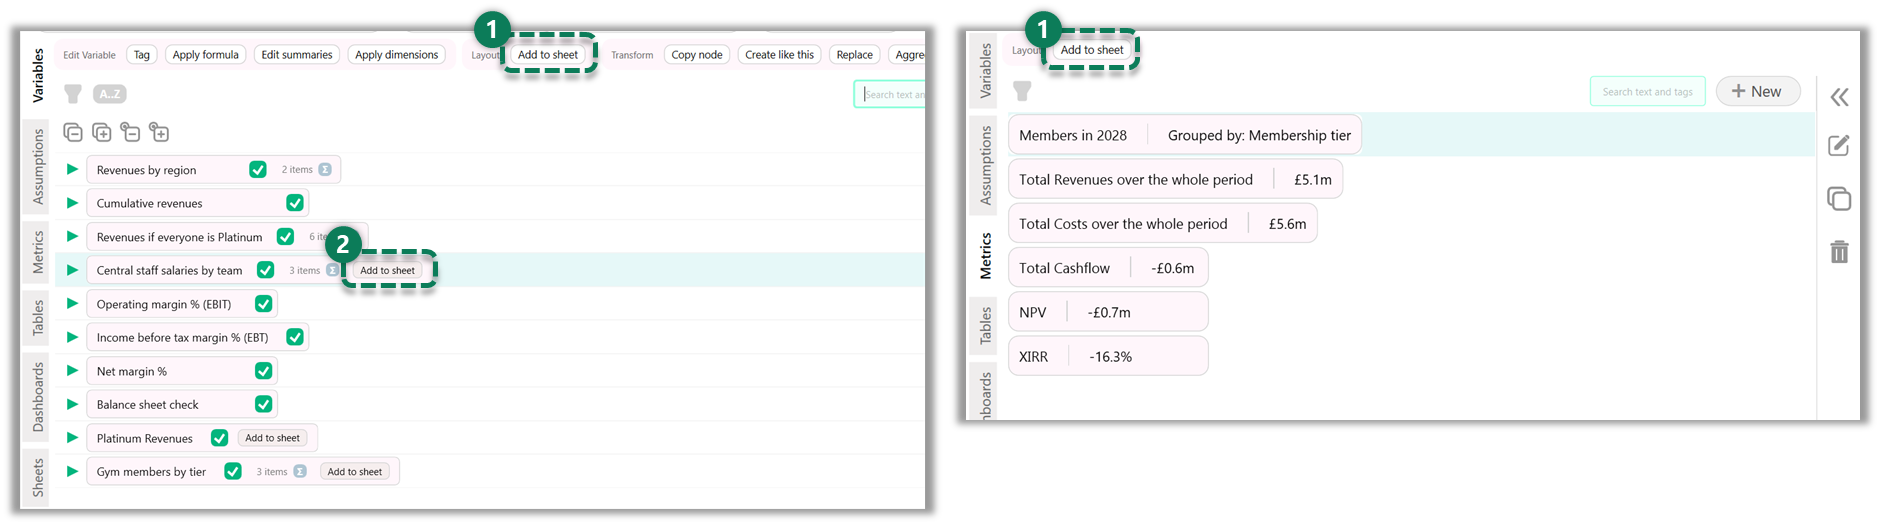Click Add to sheet on the Central staff salaries row

(x=388, y=270)
